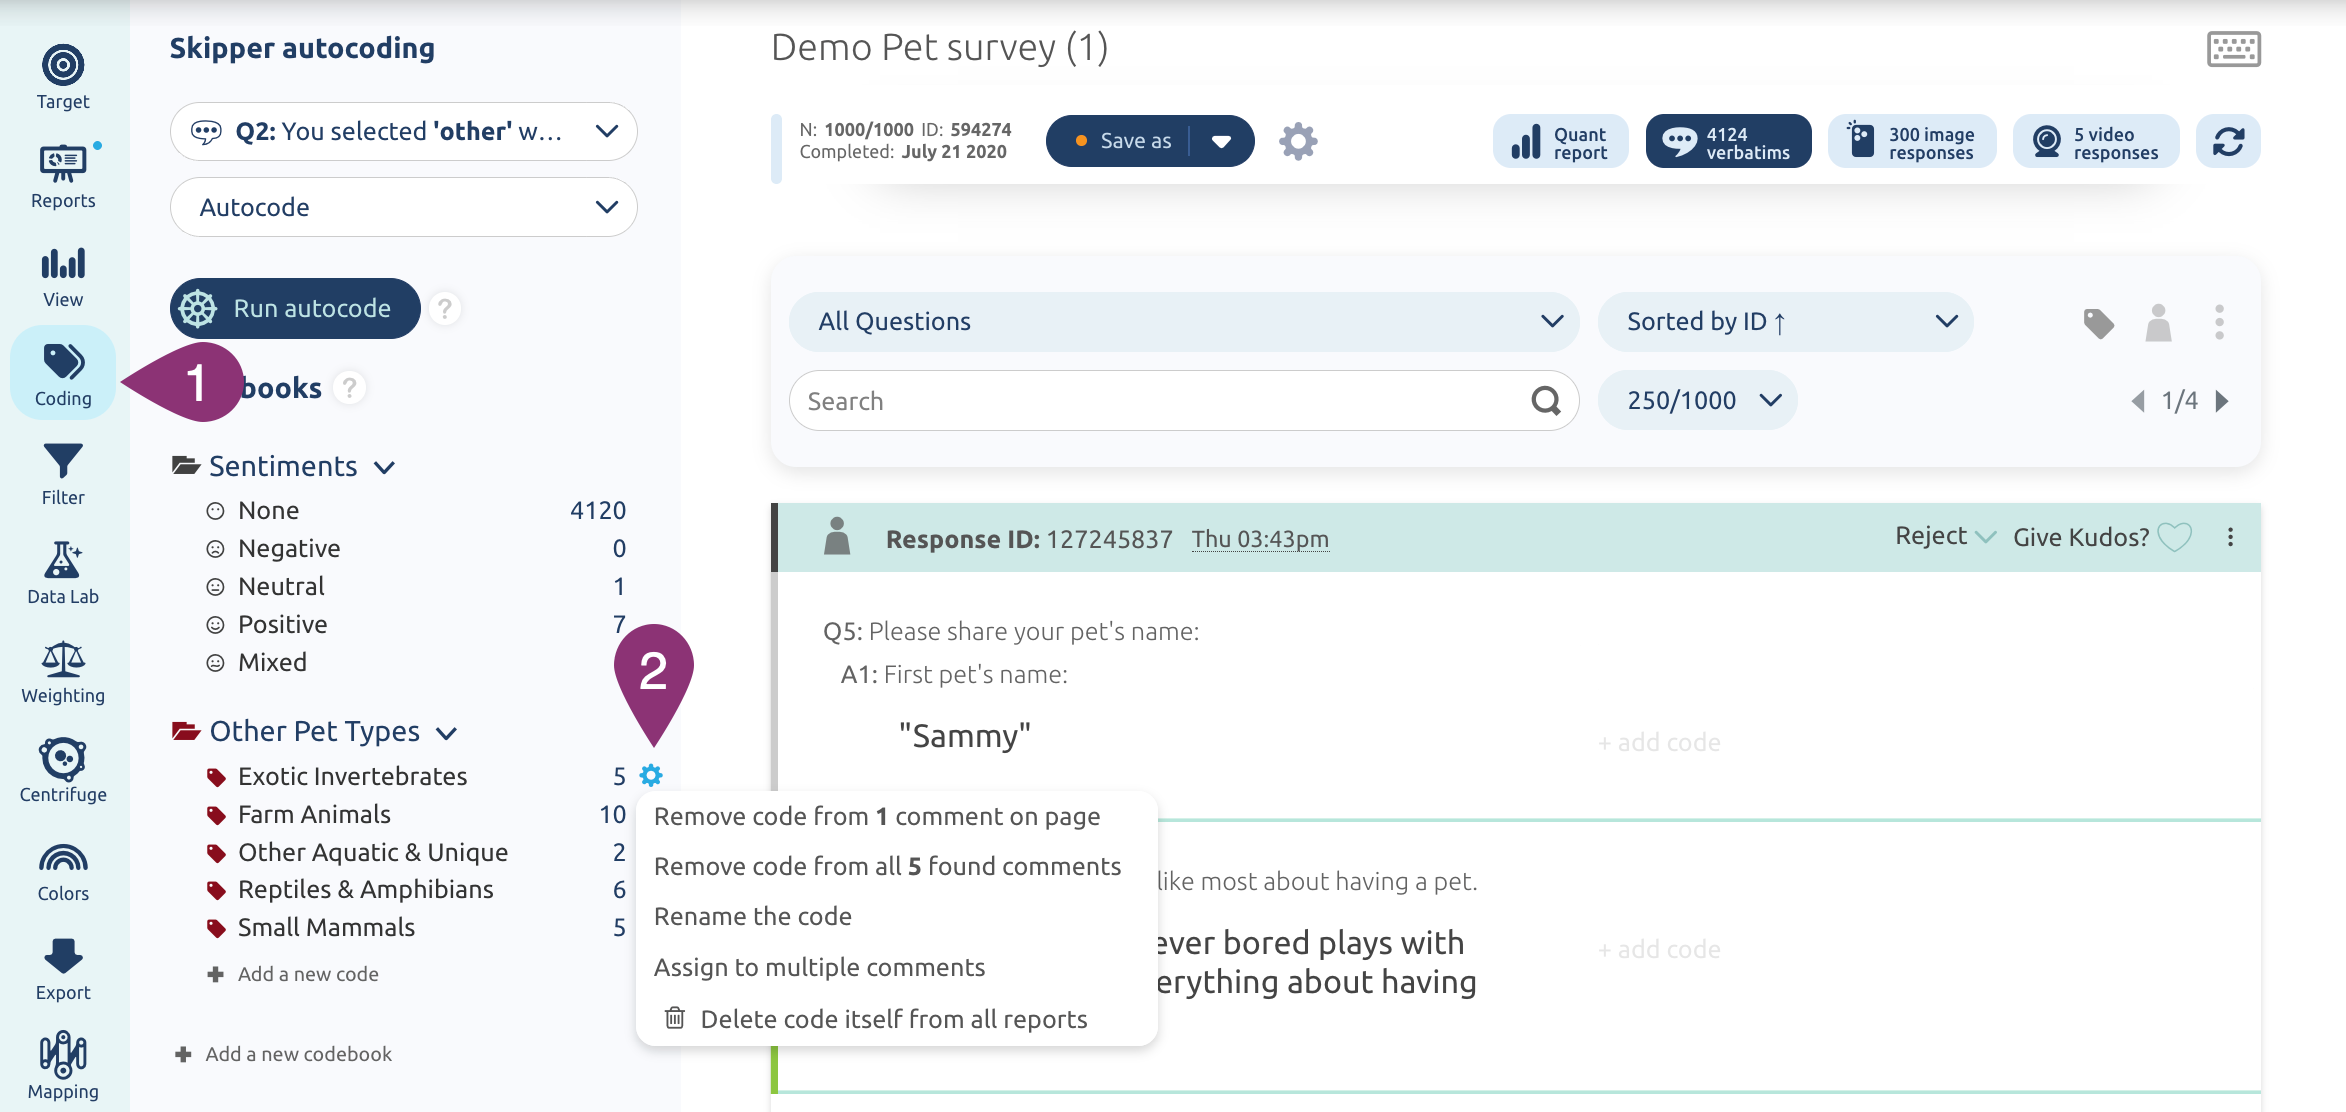The width and height of the screenshot is (2346, 1112).
Task: Choose Remove code from all 5 found comments
Action: point(888,866)
